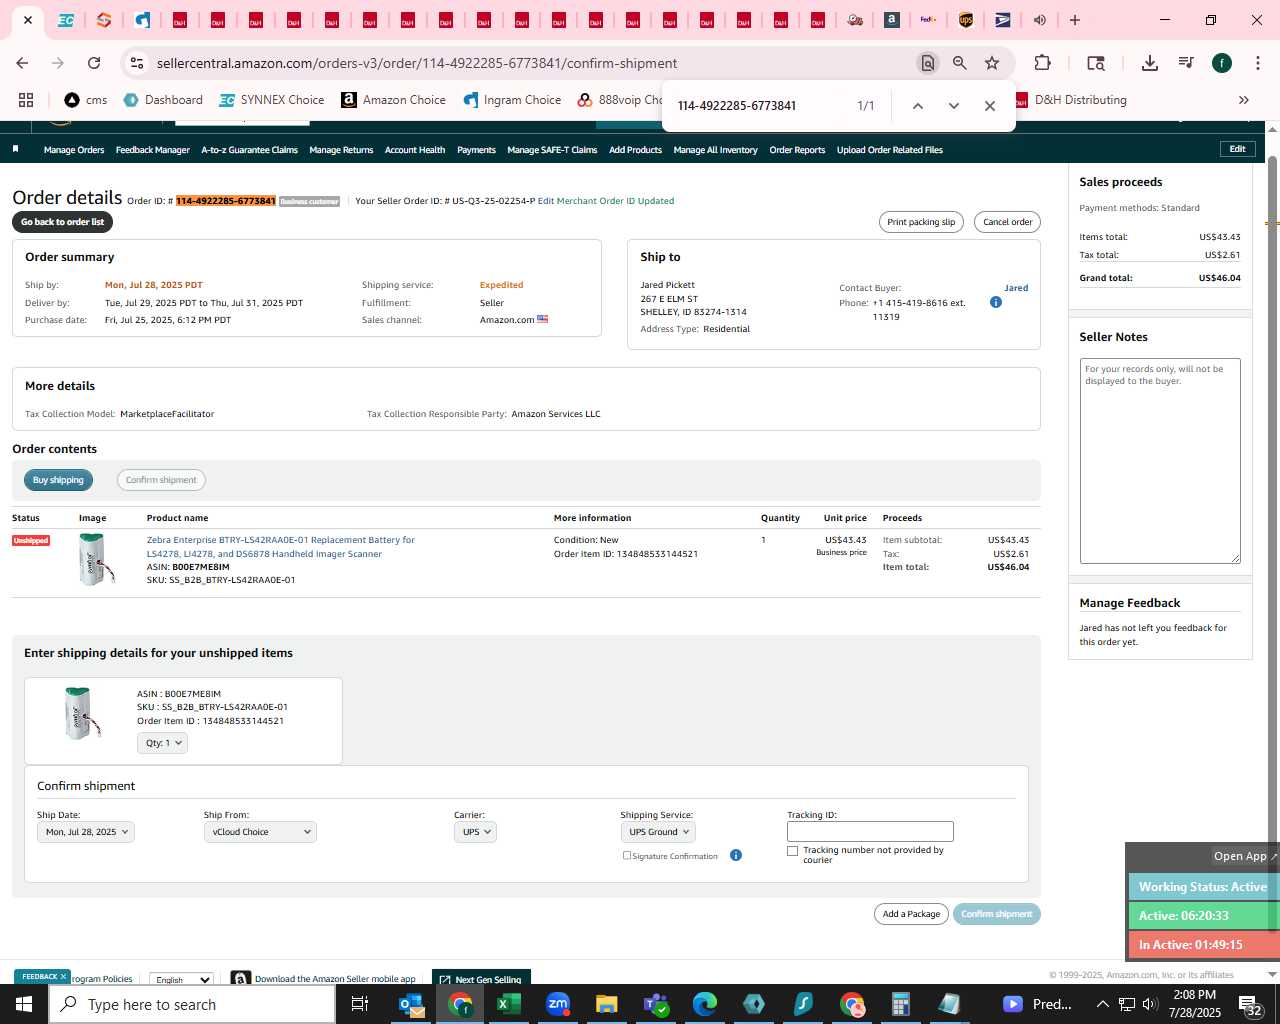Close the find-in-page bar
This screenshot has height=1024, width=1280.
click(990, 106)
